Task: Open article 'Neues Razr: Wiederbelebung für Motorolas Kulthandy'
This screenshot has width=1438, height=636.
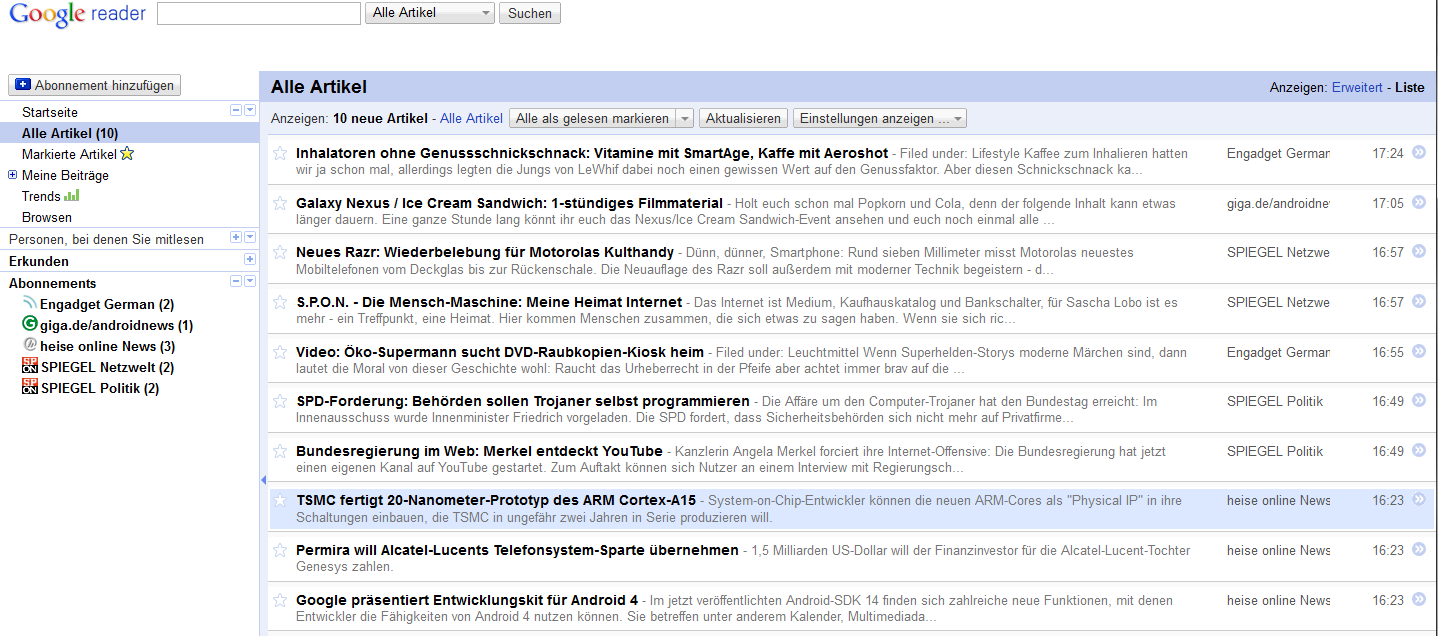Action: (x=485, y=252)
